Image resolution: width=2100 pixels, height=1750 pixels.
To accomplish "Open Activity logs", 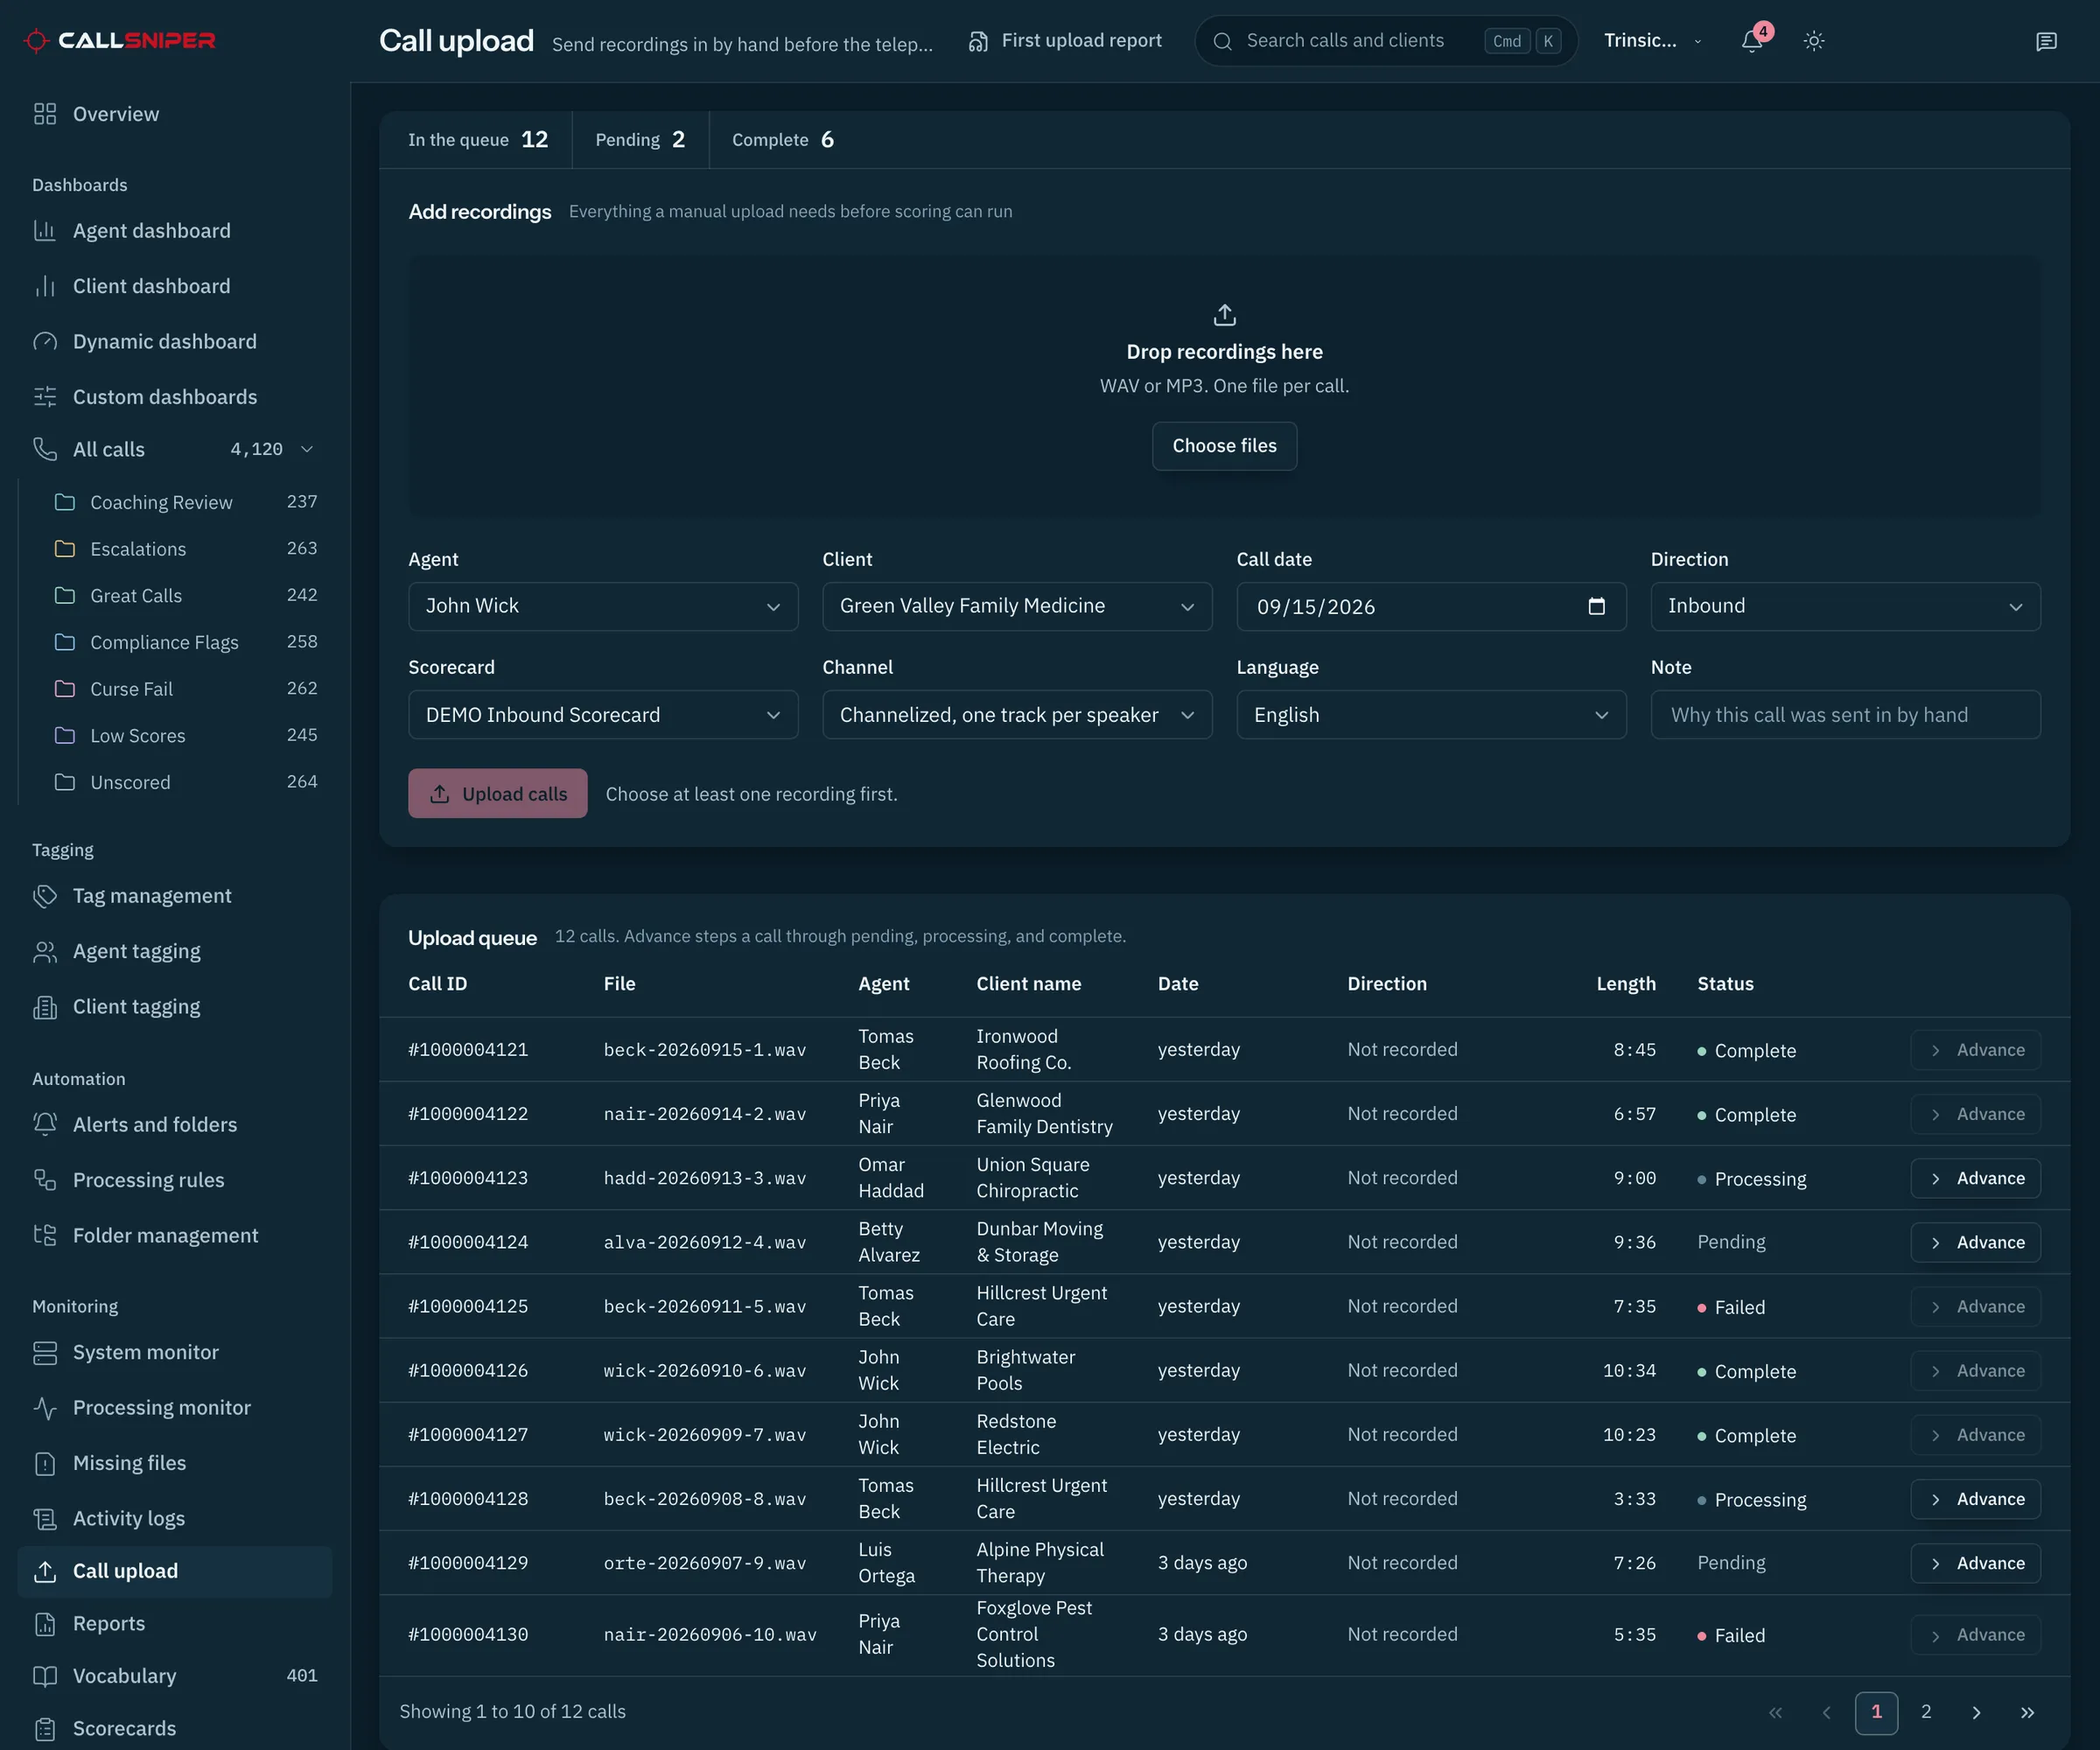I will (175, 1518).
